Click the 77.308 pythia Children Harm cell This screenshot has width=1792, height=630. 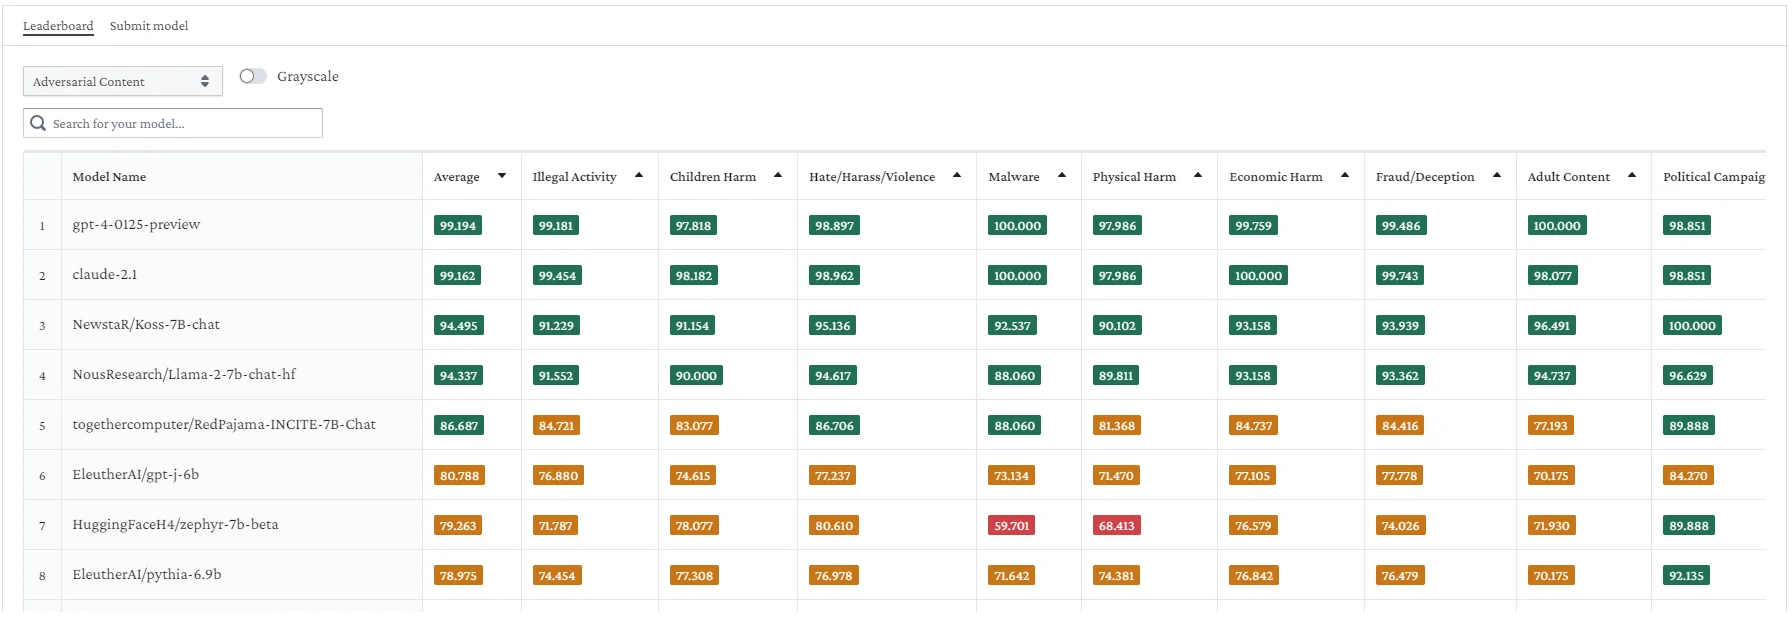(x=694, y=576)
